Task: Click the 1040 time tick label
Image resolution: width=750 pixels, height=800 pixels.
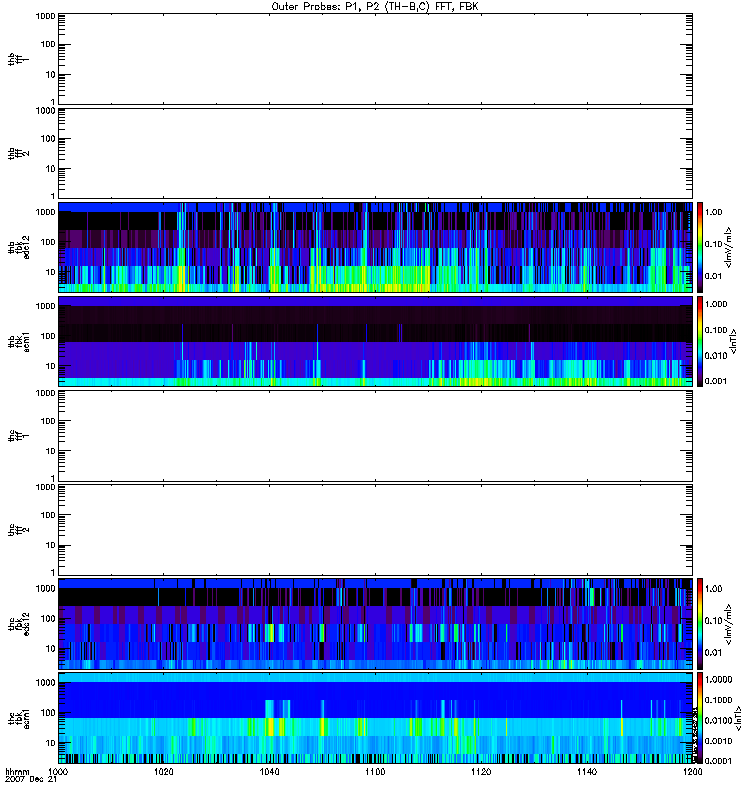Action: 269,774
